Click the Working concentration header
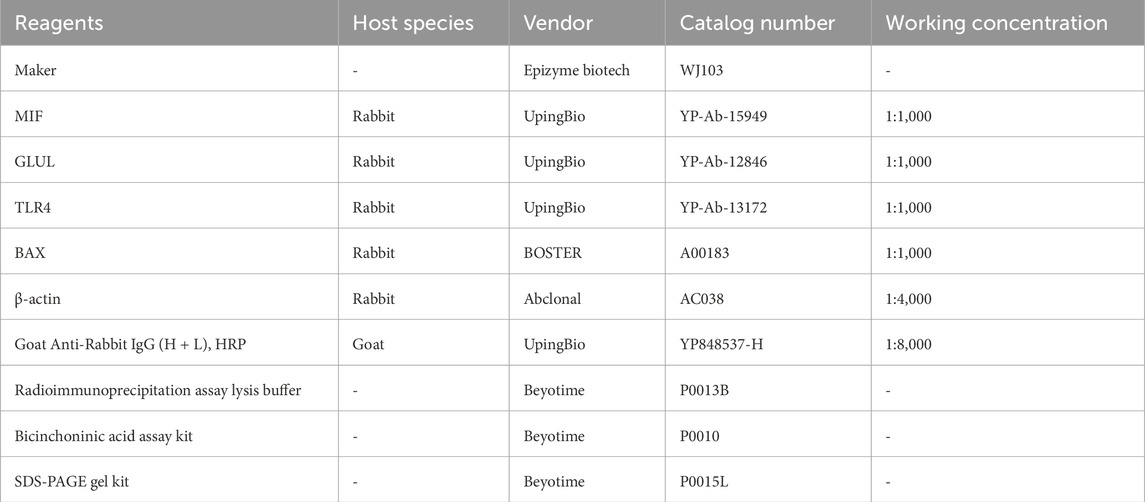Viewport: 1145px width, 502px height. click(x=996, y=23)
